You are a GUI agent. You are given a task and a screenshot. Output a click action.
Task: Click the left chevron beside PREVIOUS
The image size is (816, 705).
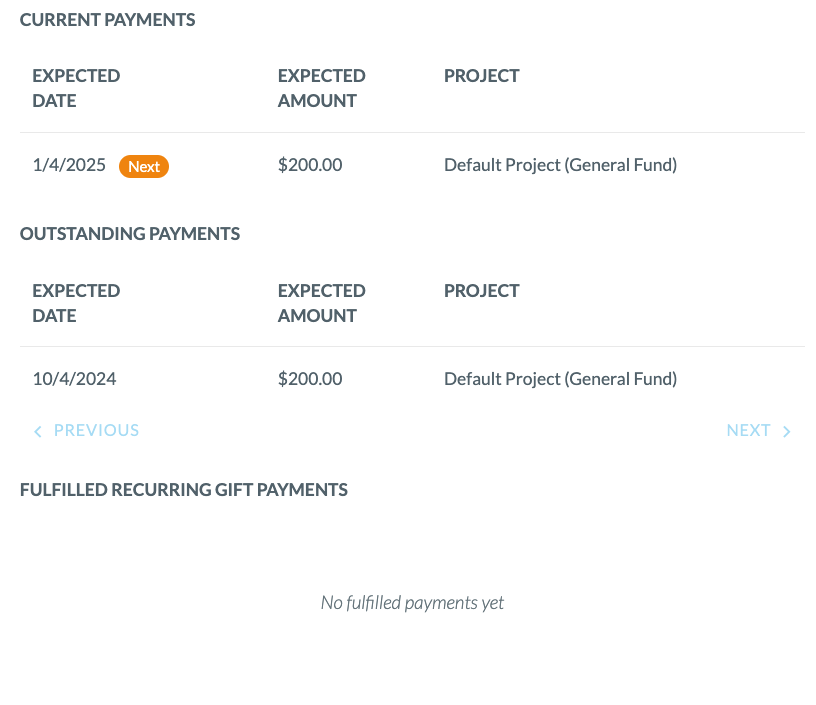[37, 431]
